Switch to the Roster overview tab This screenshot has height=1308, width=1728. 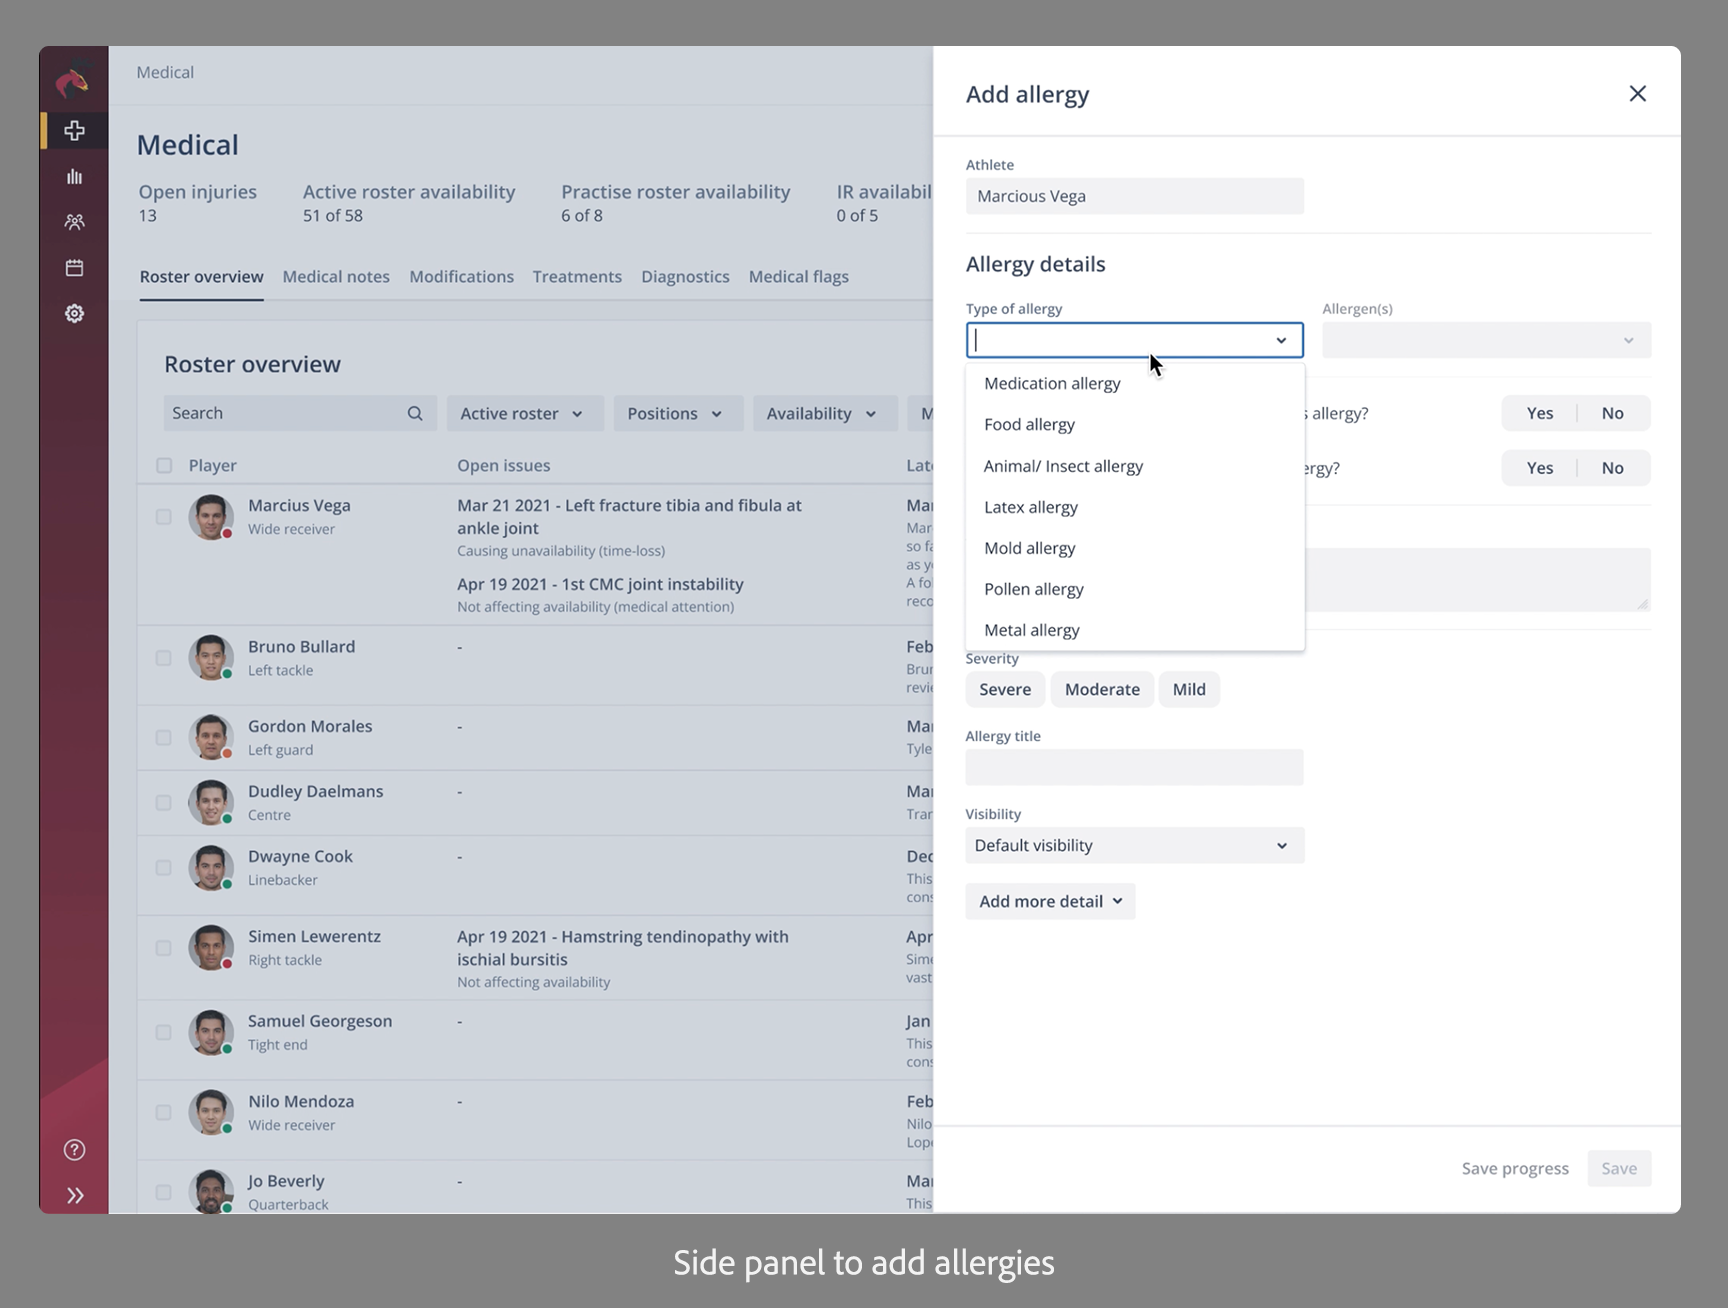click(201, 277)
